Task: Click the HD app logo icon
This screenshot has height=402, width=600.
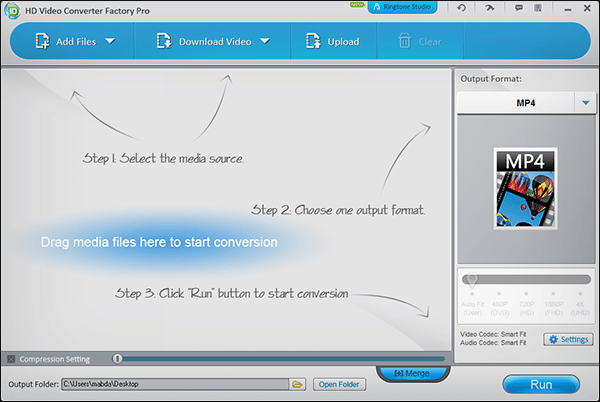Action: click(x=10, y=9)
